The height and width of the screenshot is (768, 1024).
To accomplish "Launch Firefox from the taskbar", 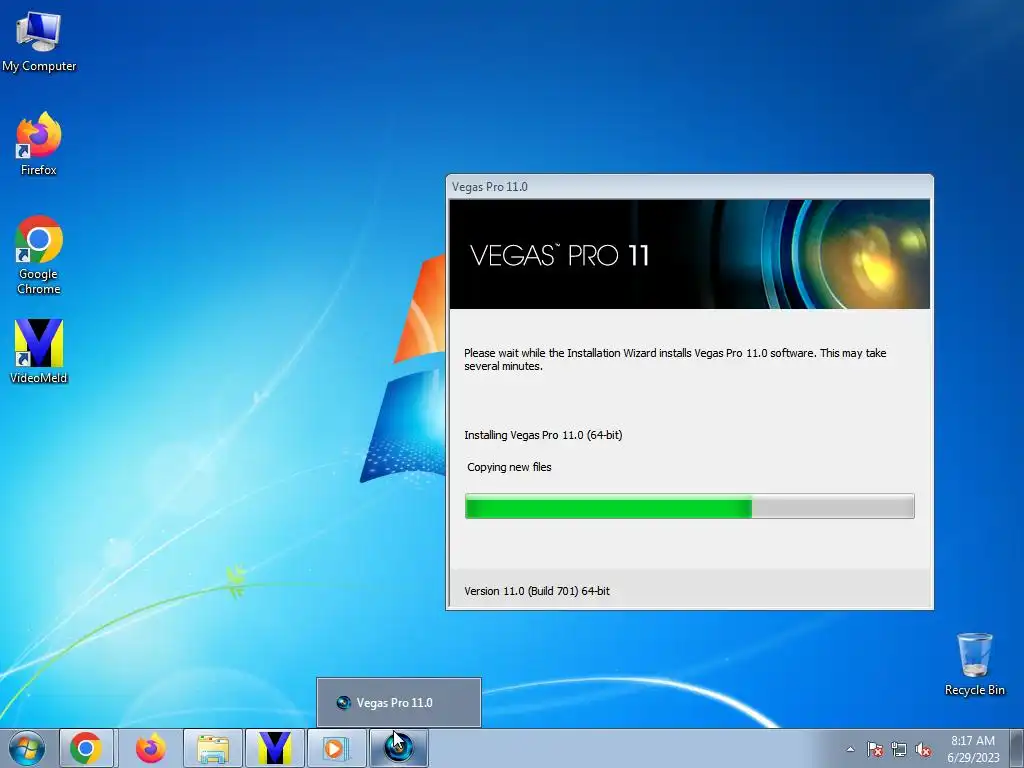I will pyautogui.click(x=150, y=748).
